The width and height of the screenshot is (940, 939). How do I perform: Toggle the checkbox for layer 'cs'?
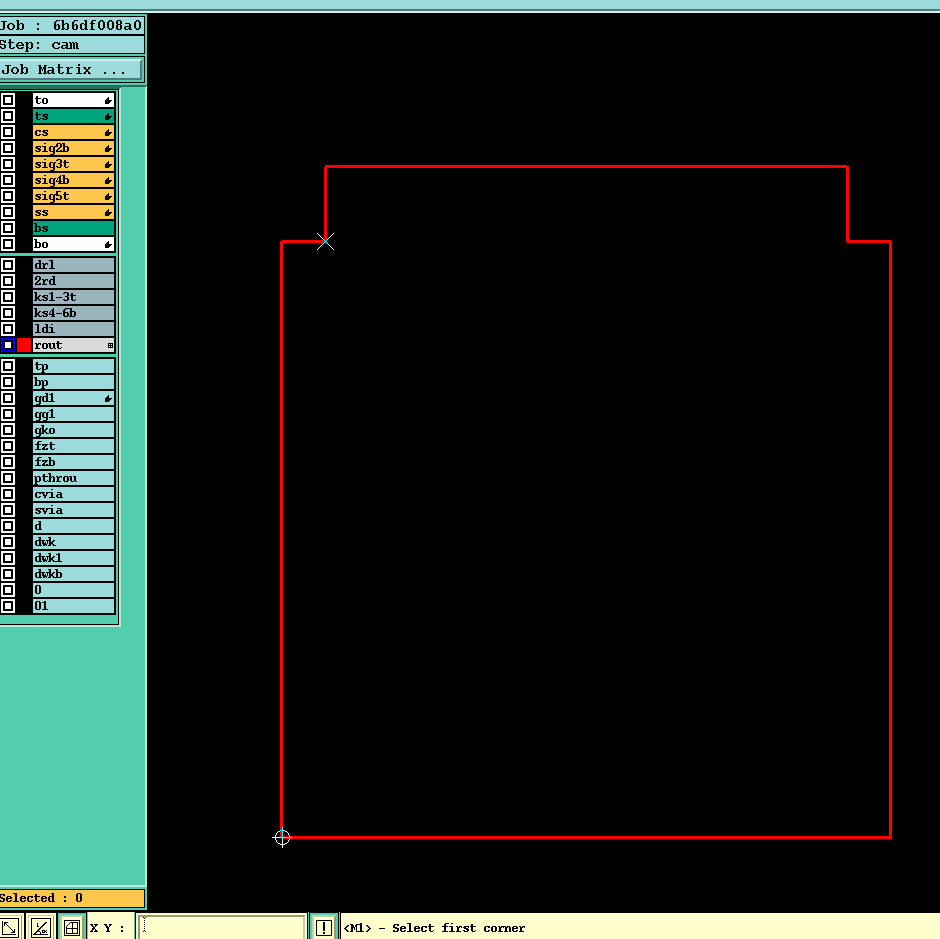(x=8, y=132)
